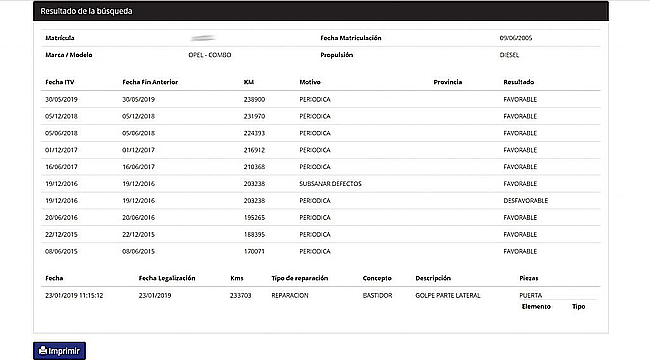
Task: Click the PUERTA piezas entry
Action: [x=531, y=295]
